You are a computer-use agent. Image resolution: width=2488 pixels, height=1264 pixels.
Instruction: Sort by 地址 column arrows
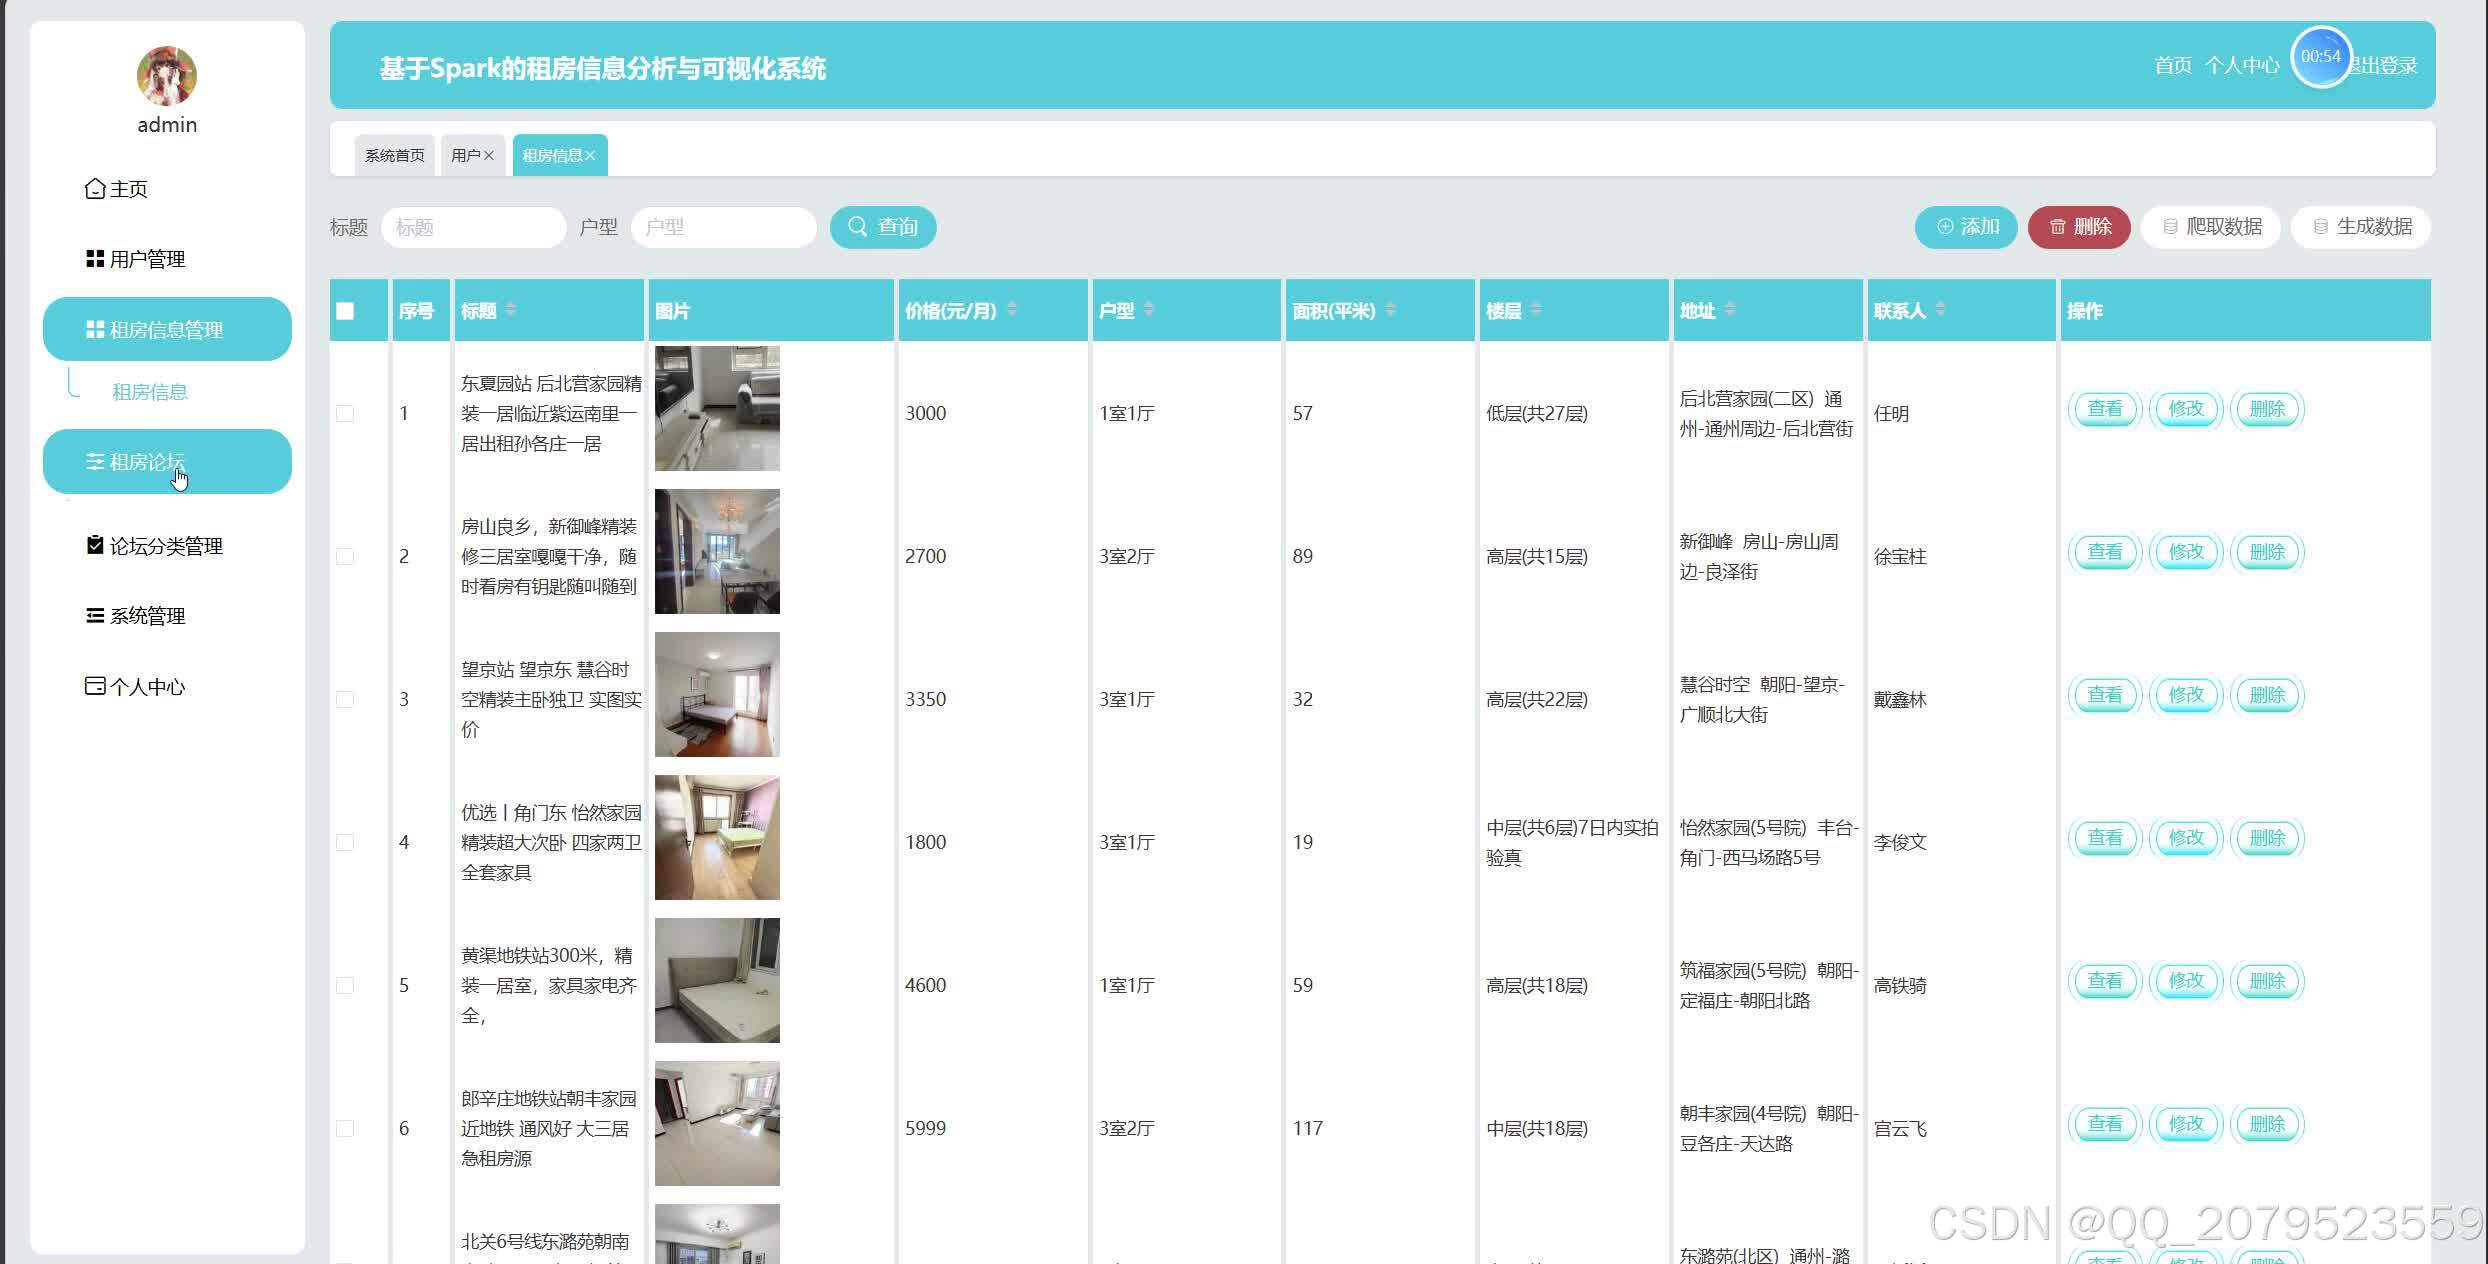point(1730,310)
